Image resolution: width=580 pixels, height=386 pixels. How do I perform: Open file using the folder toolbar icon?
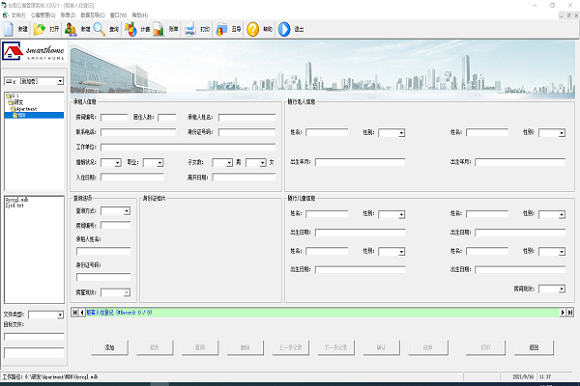pyautogui.click(x=39, y=29)
